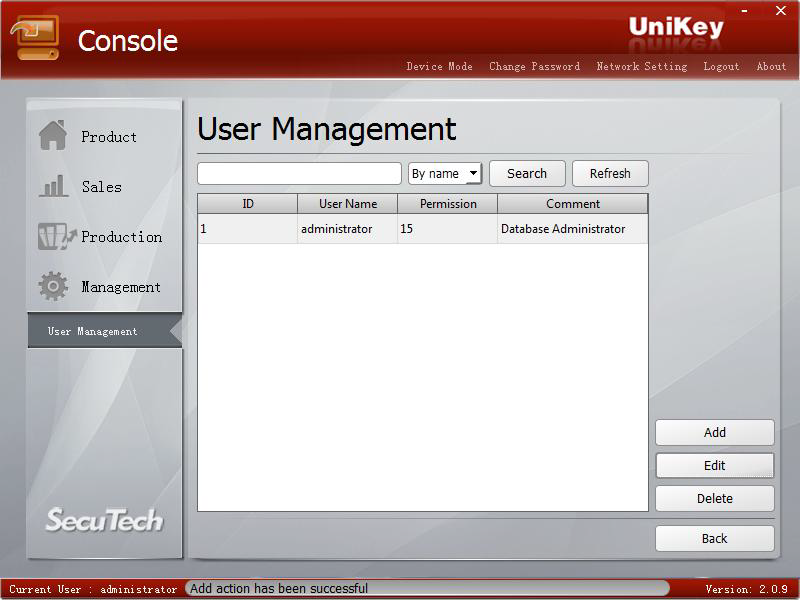
Task: Sort by the Comment column header
Action: [572, 204]
